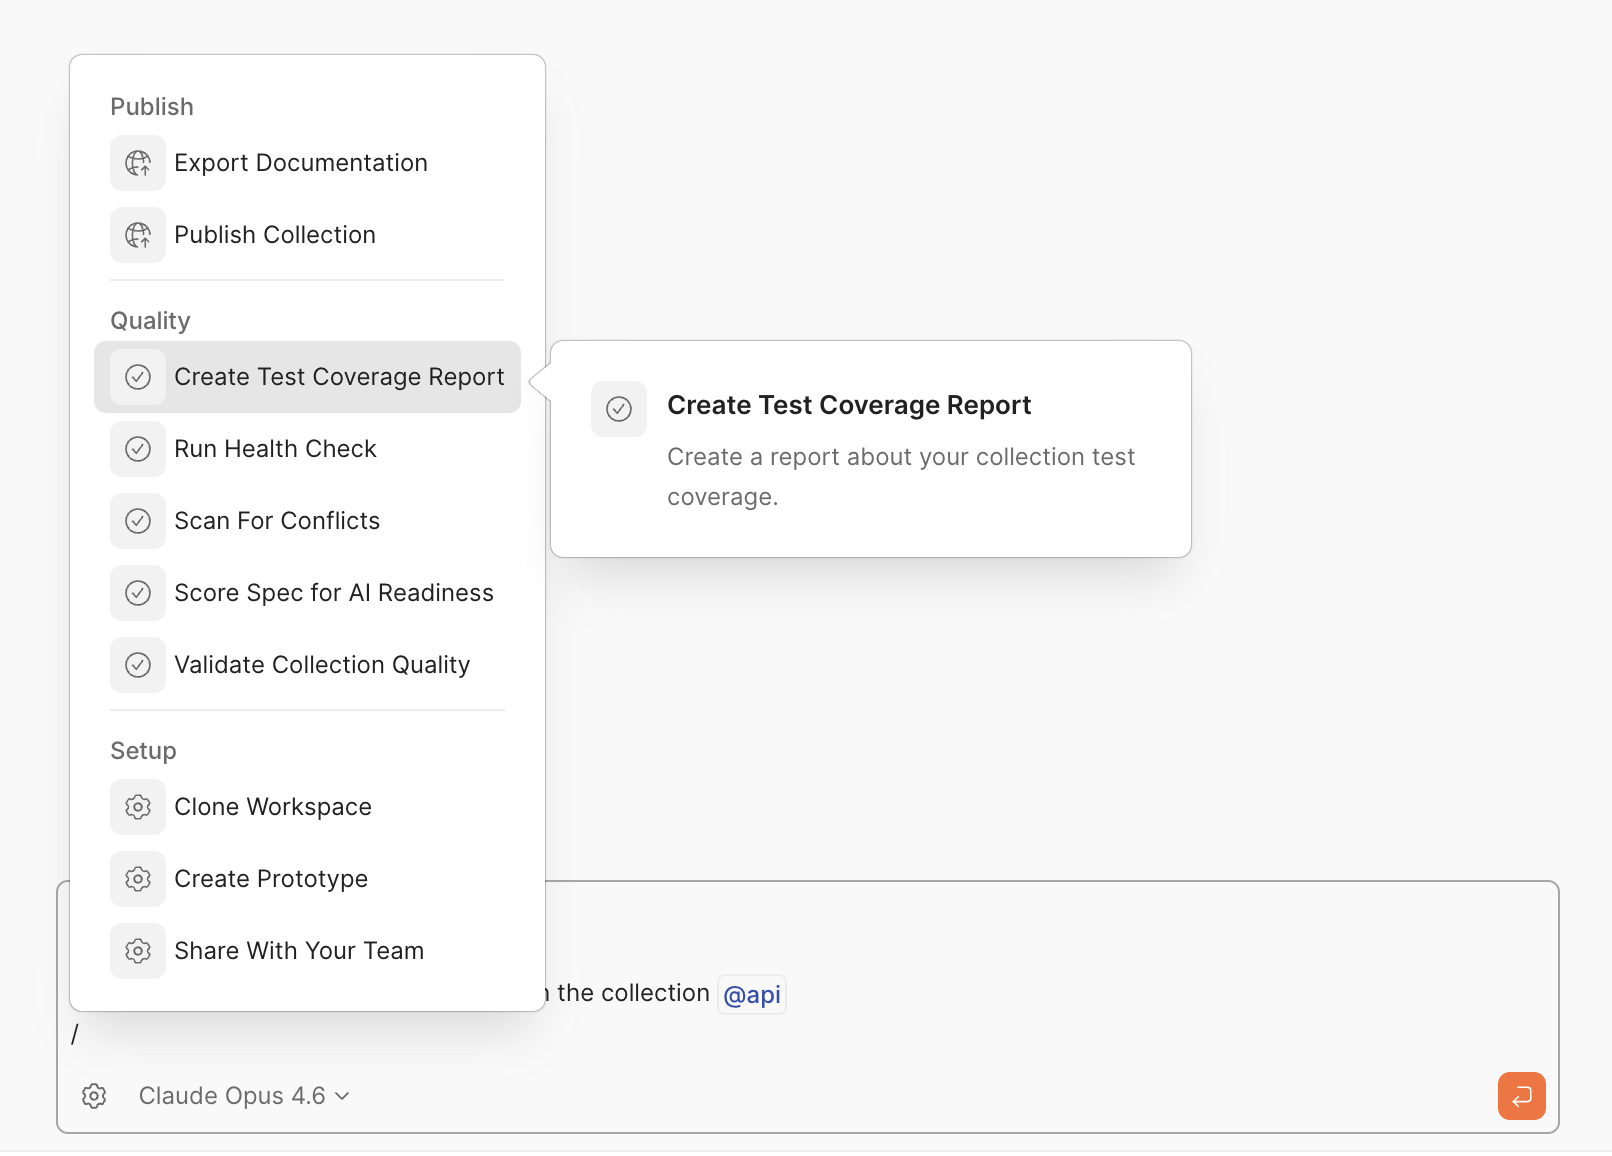
Task: Click the Quality section heading
Action: (x=150, y=321)
